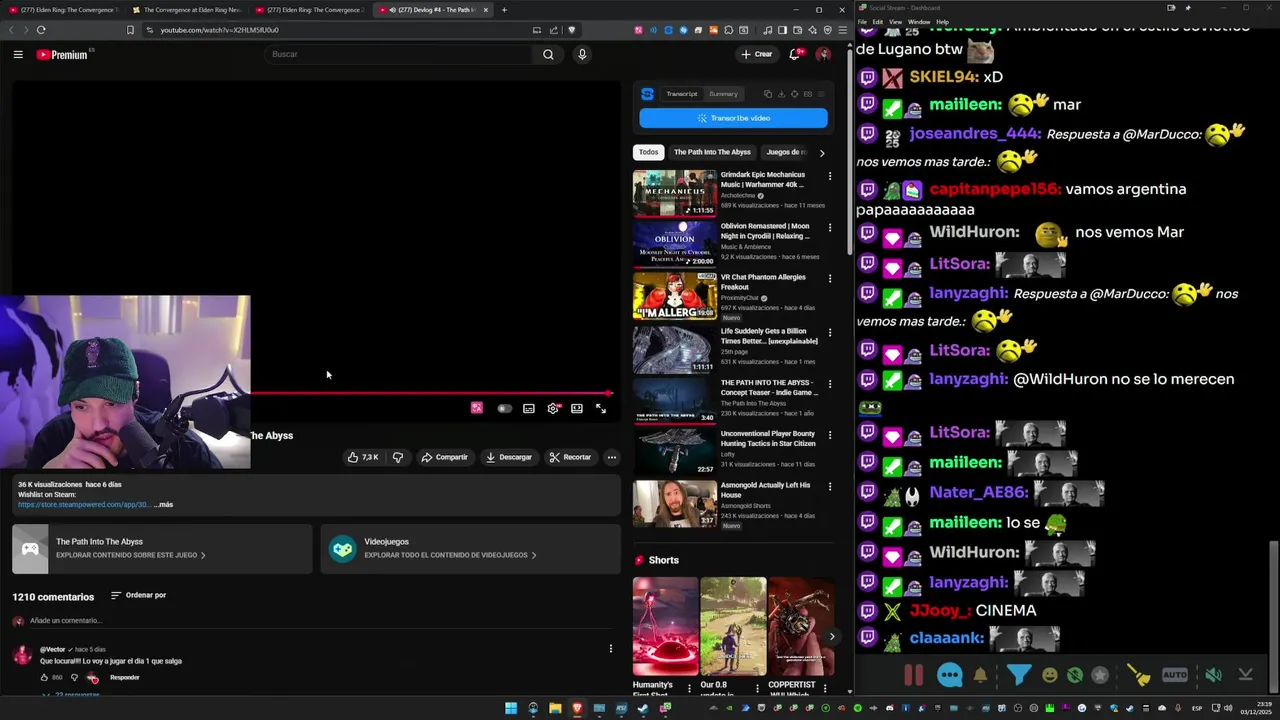
Task: Click the Transcribe video button
Action: (x=733, y=118)
